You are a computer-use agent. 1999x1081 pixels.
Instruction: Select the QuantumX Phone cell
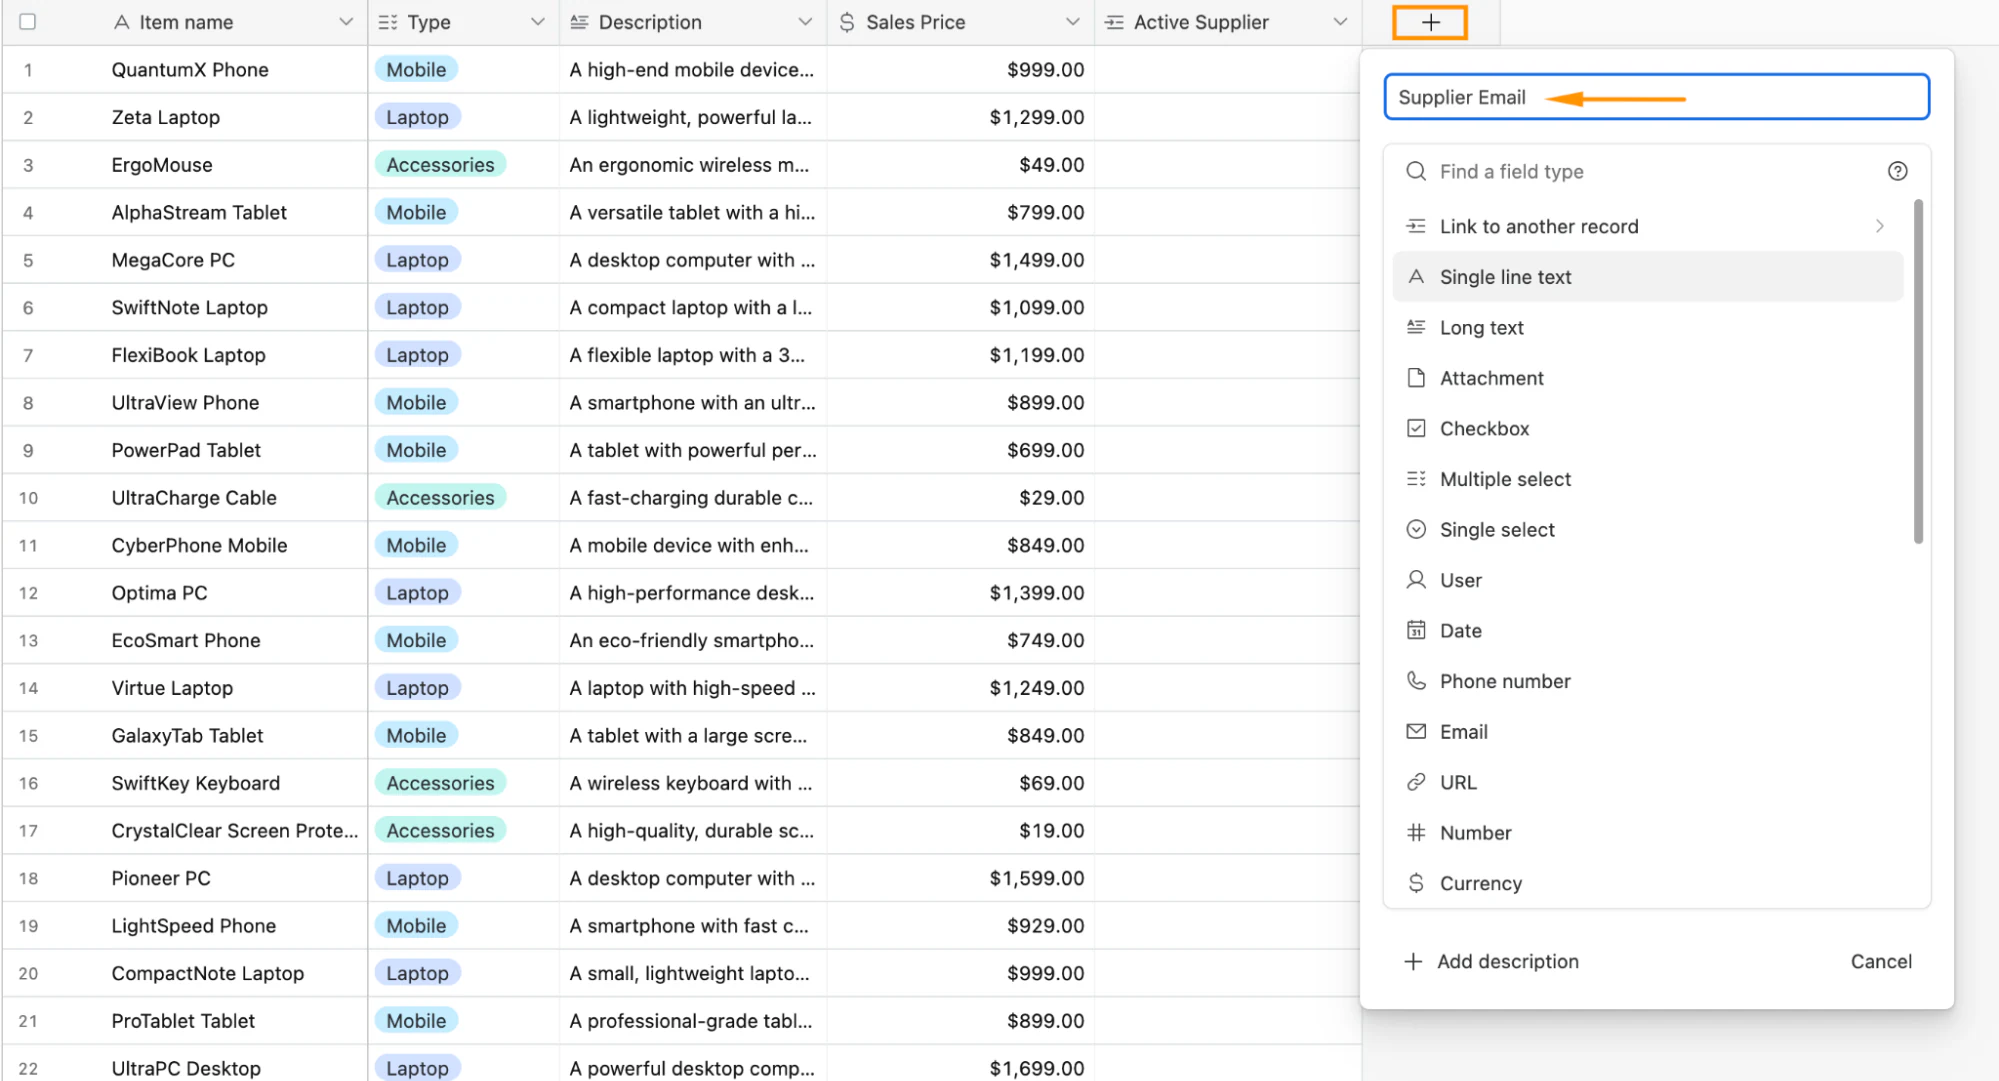click(190, 70)
